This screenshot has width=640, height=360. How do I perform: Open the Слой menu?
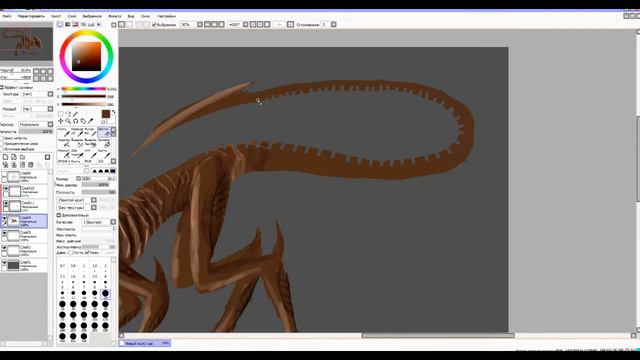pyautogui.click(x=72, y=16)
